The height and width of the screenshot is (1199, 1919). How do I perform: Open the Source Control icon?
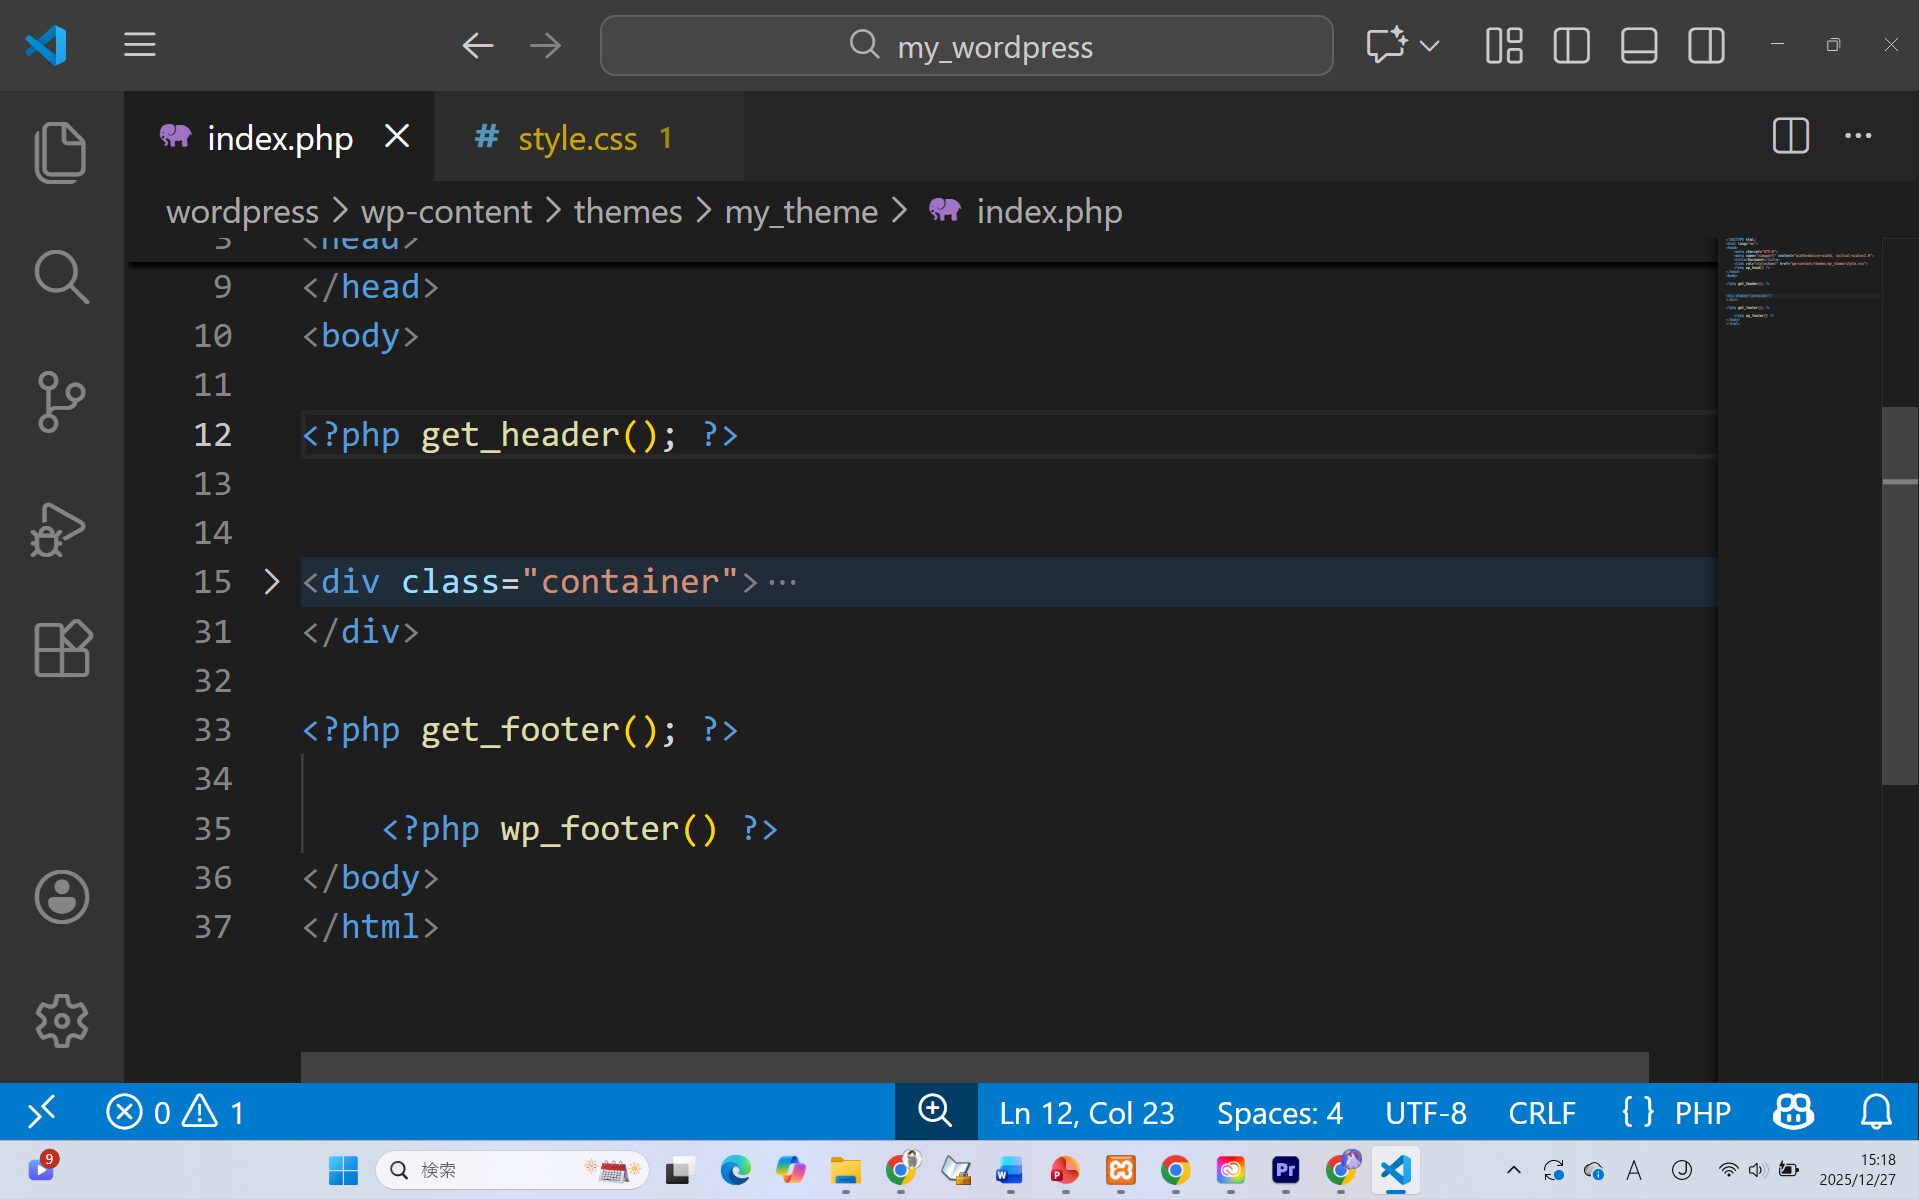61,401
